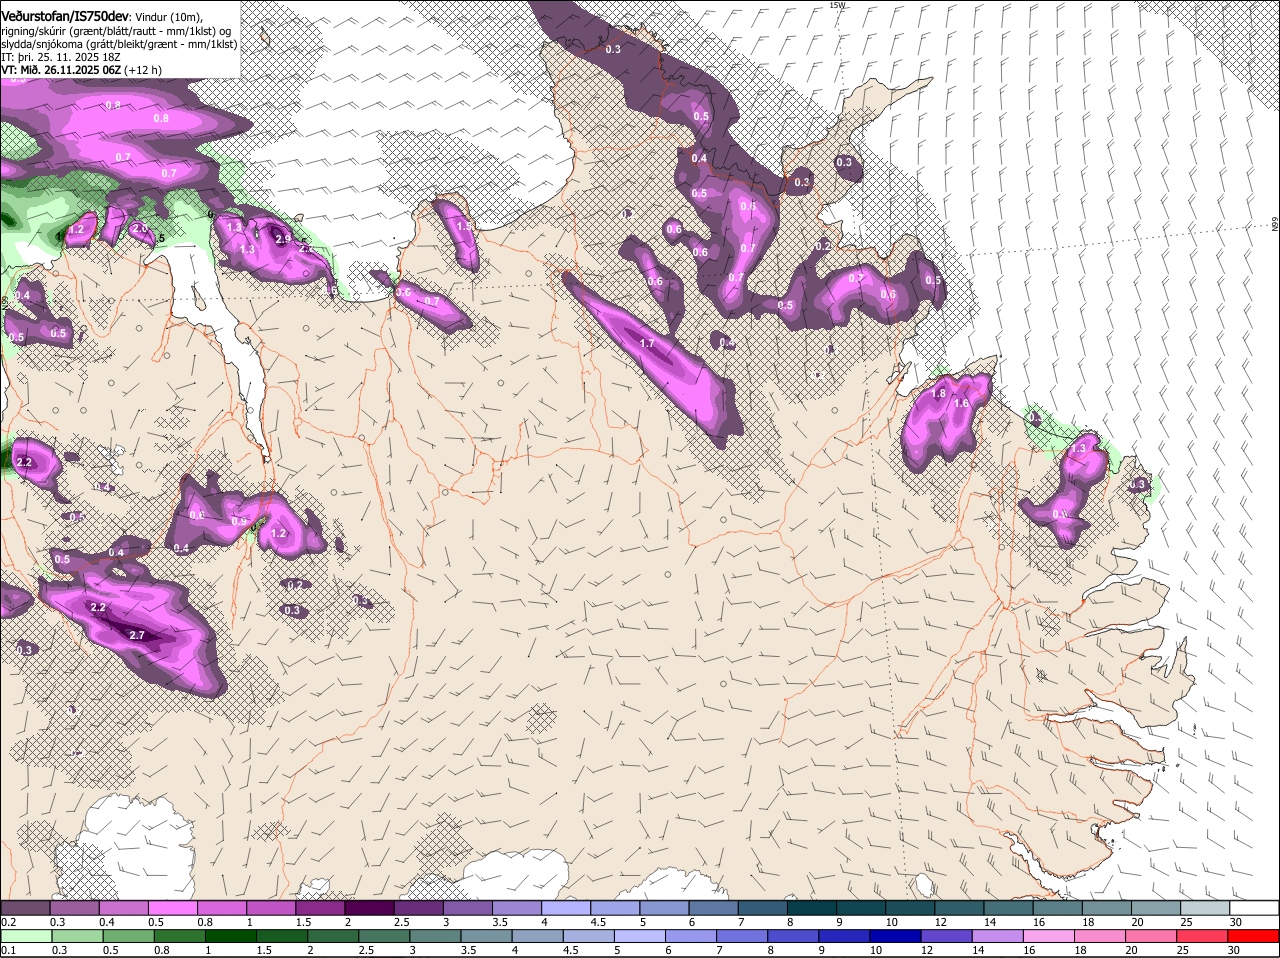Click the 1.6 precipitation value on the map
Screen dimensions: 1280x958
[962, 403]
